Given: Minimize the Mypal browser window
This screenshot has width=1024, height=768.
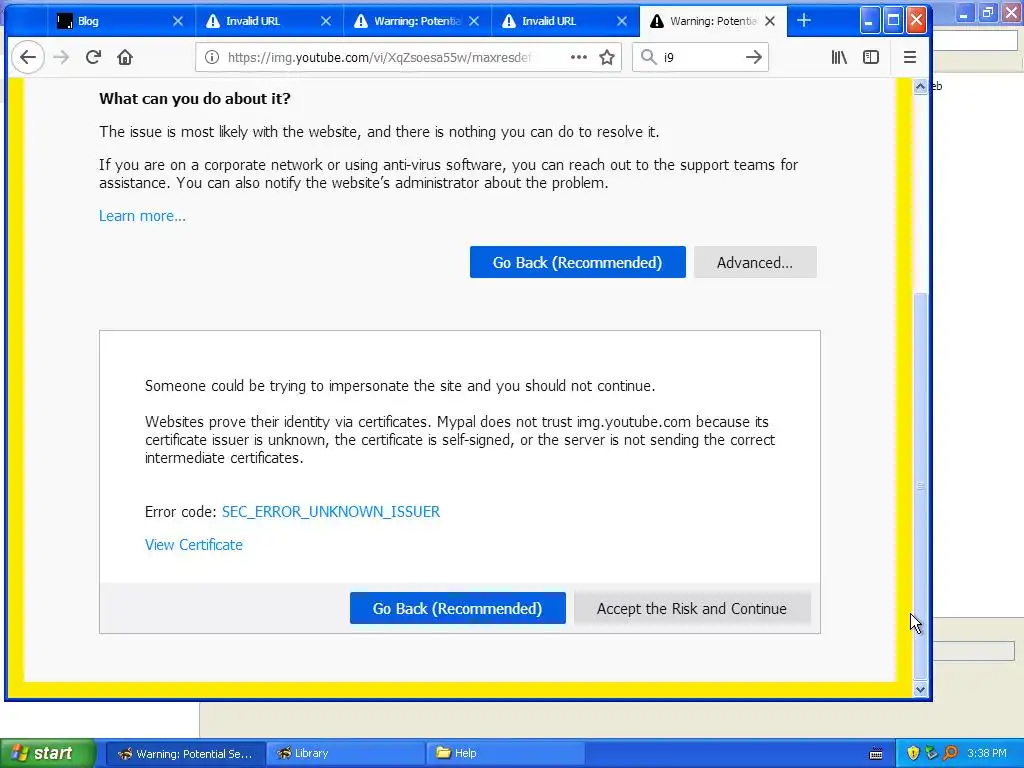Looking at the screenshot, I should (x=869, y=21).
